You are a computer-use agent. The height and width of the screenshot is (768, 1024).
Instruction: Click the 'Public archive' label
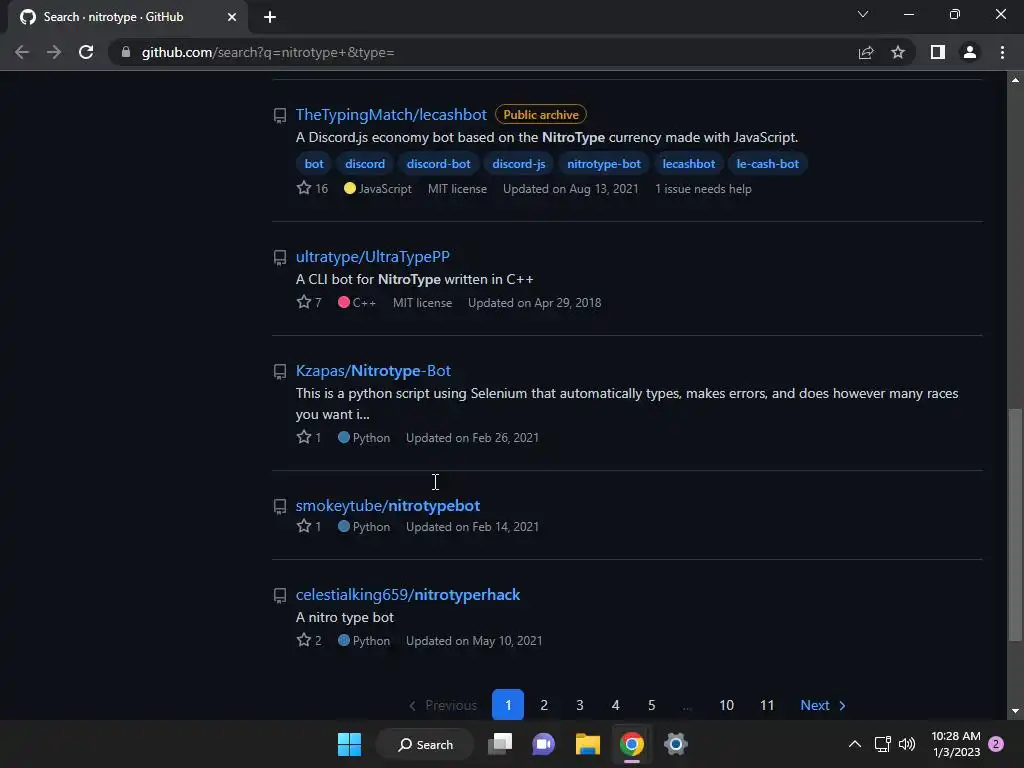tap(541, 114)
